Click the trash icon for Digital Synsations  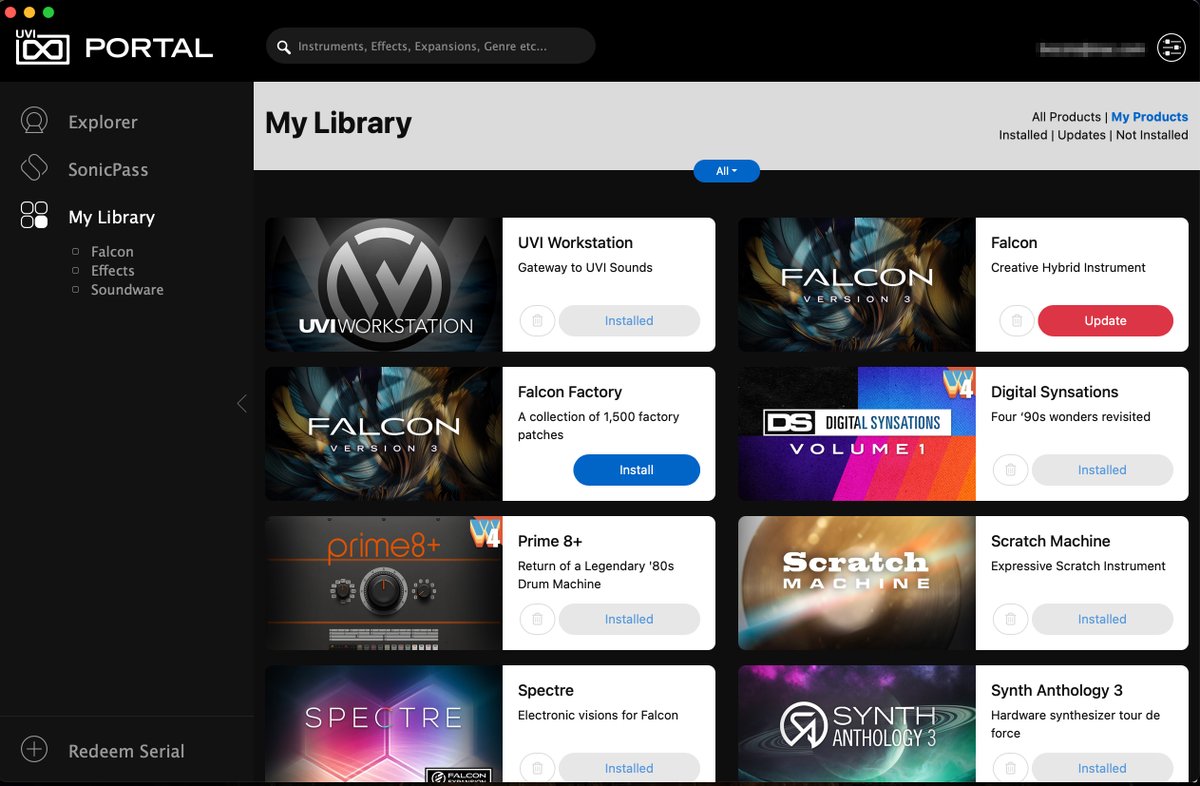[1010, 470]
